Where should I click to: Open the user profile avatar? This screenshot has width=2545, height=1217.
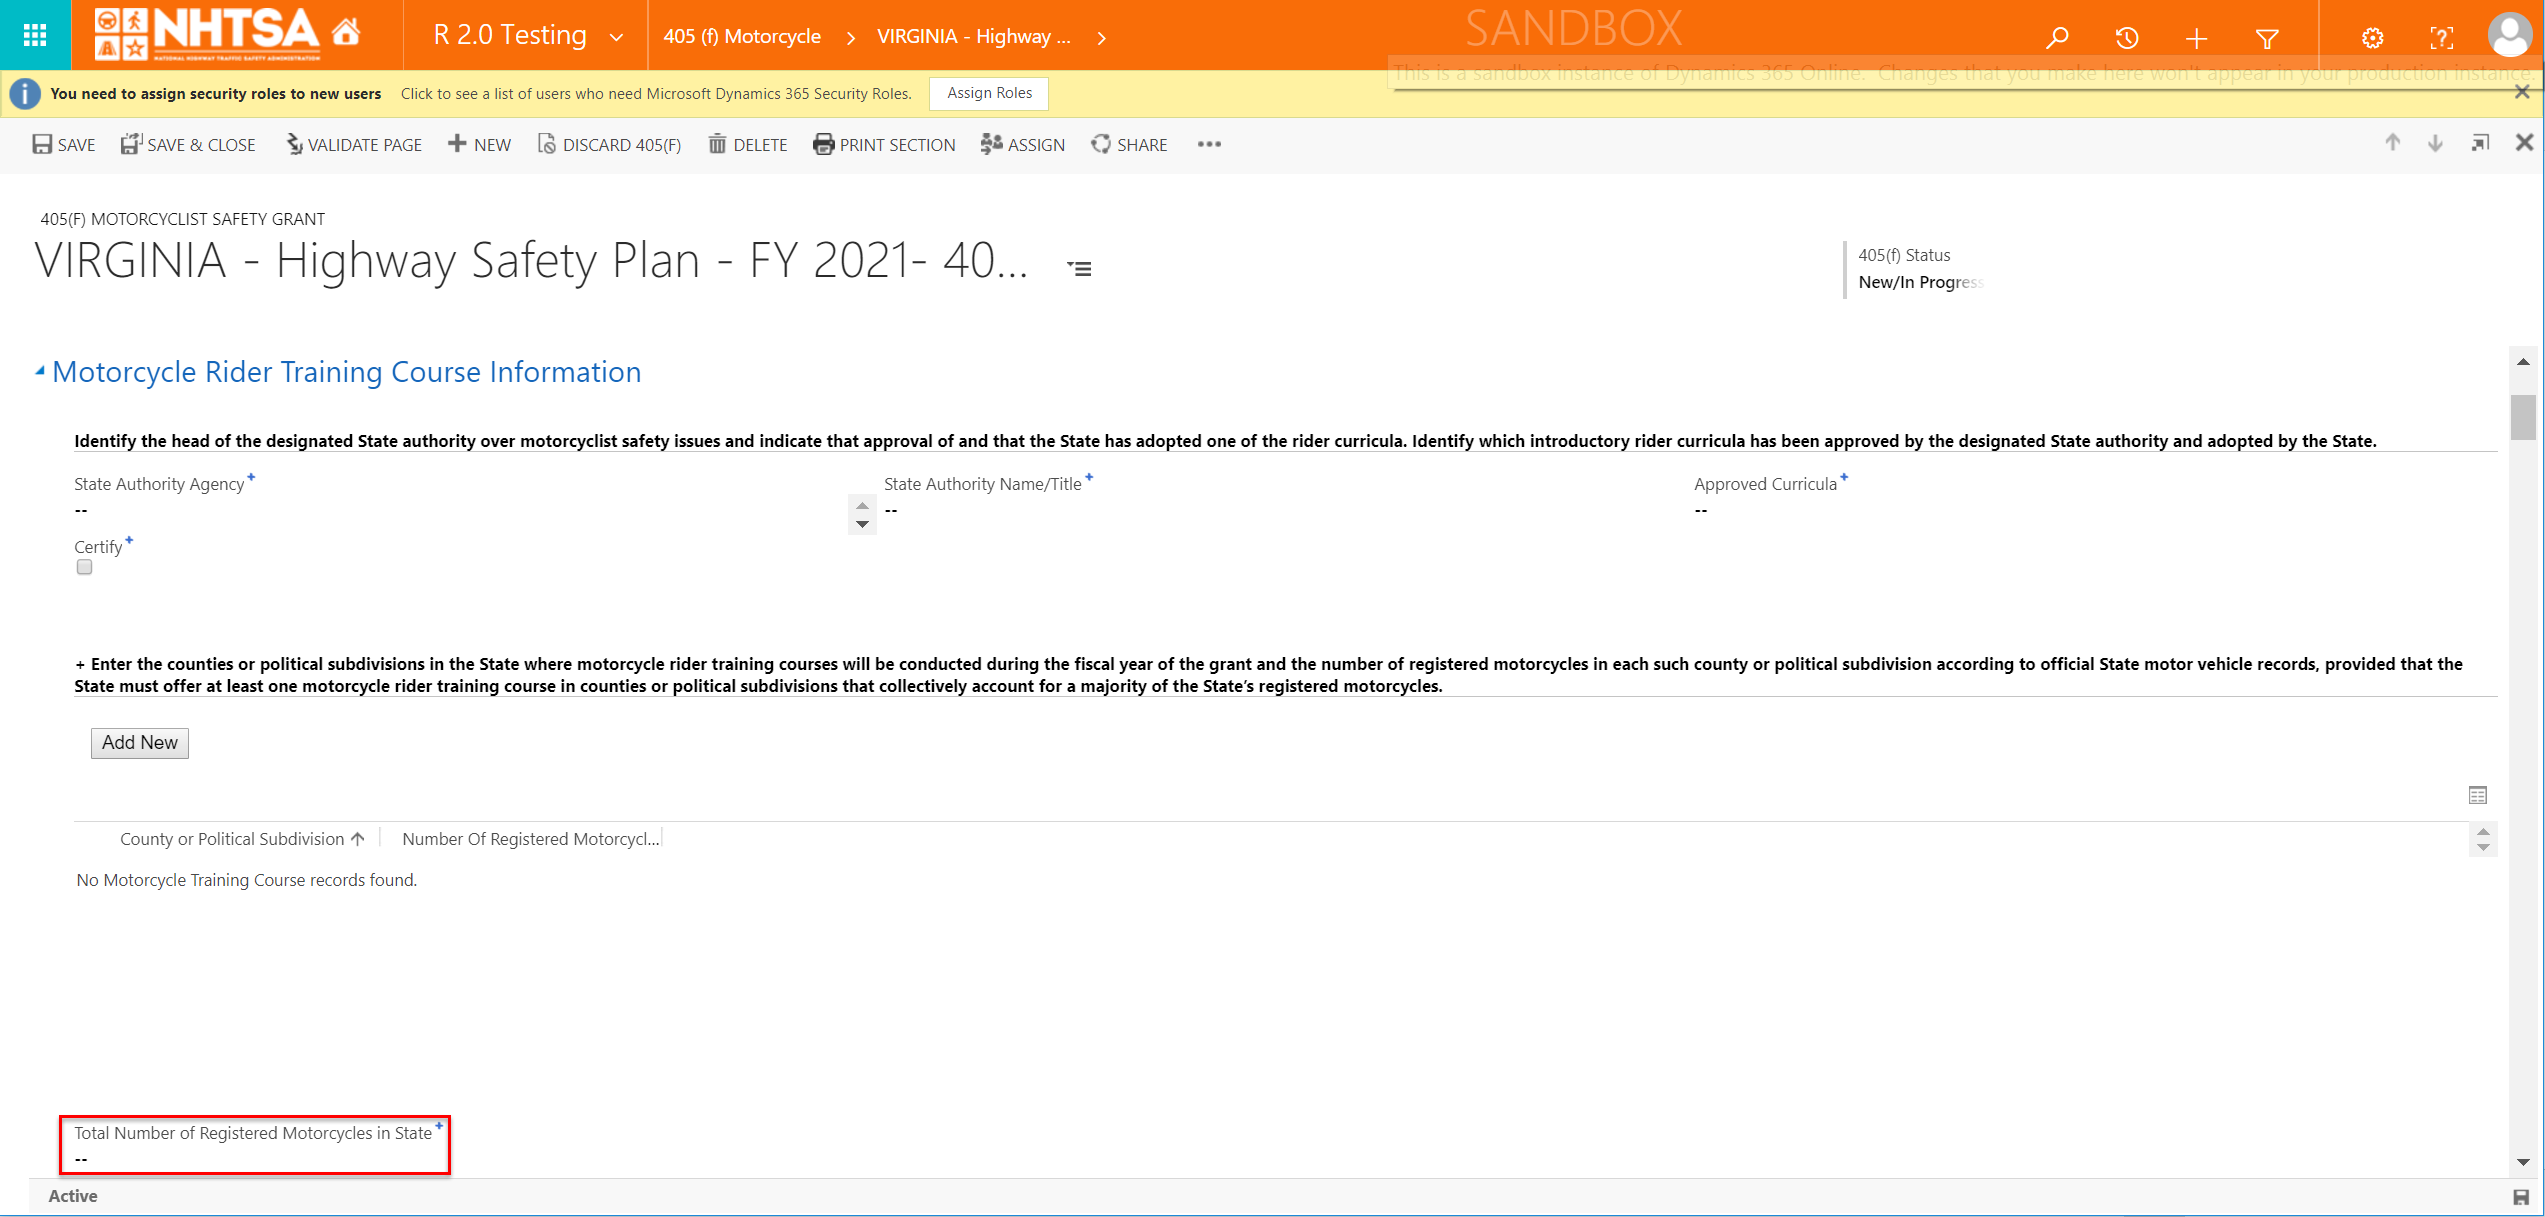click(2509, 36)
